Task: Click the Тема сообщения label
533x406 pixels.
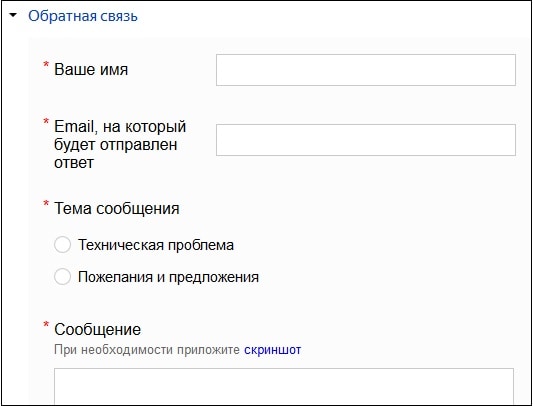Action: 117,208
